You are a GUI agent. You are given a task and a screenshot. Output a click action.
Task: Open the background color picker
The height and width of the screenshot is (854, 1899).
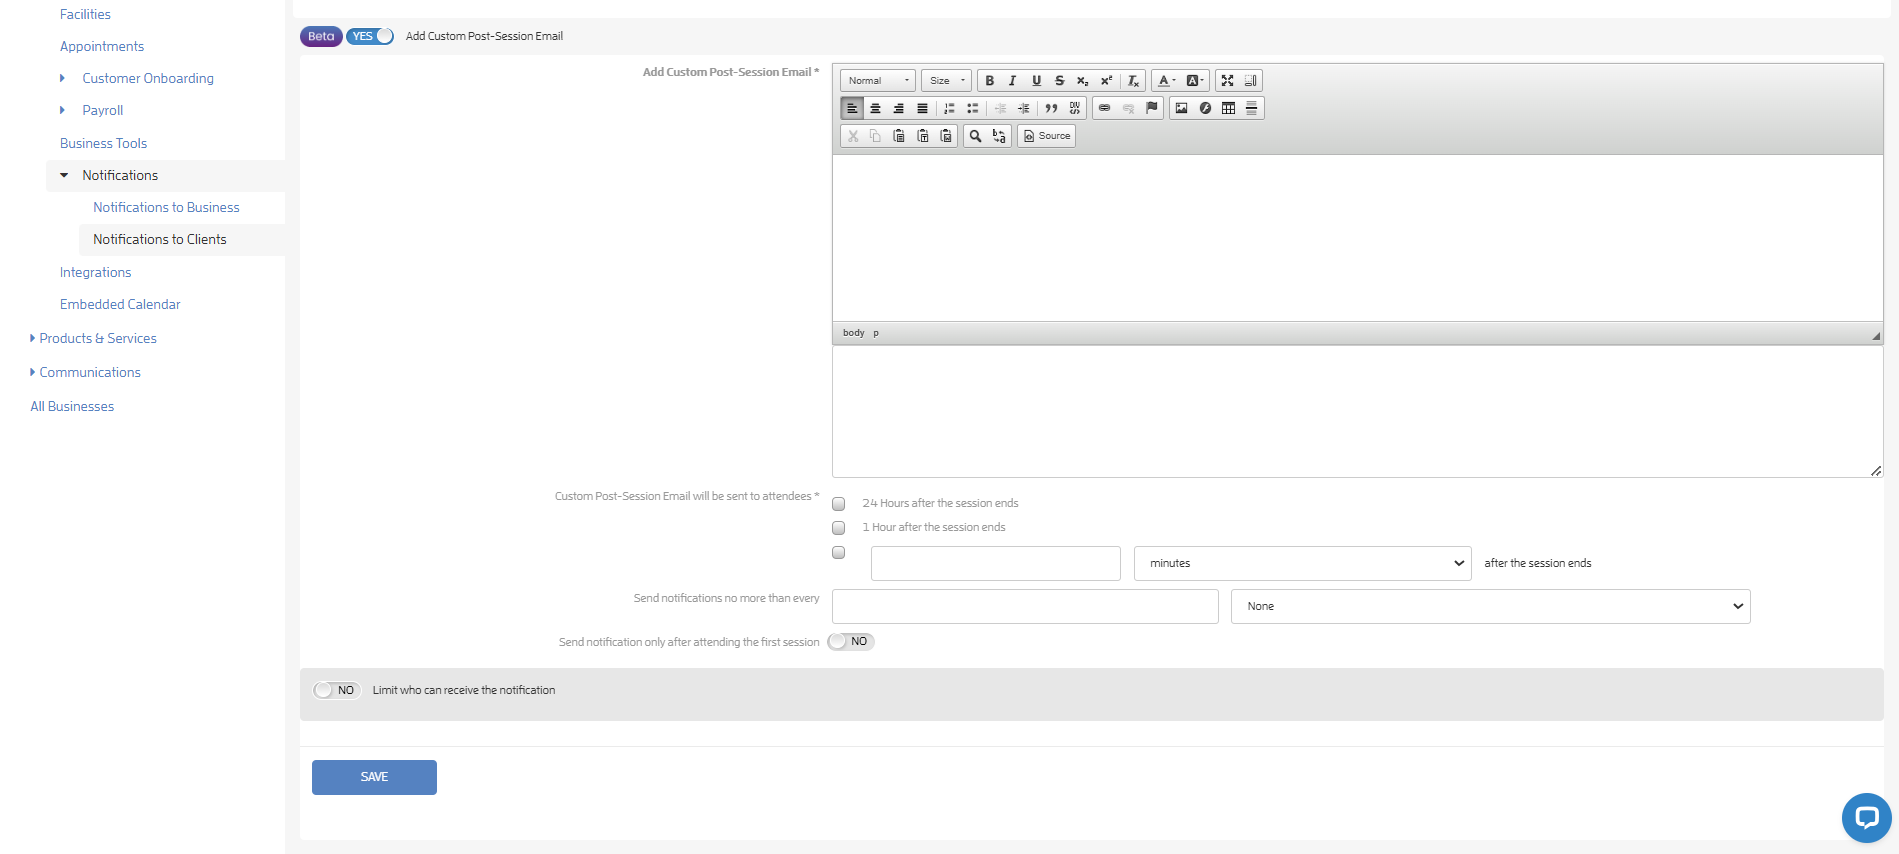1195,81
